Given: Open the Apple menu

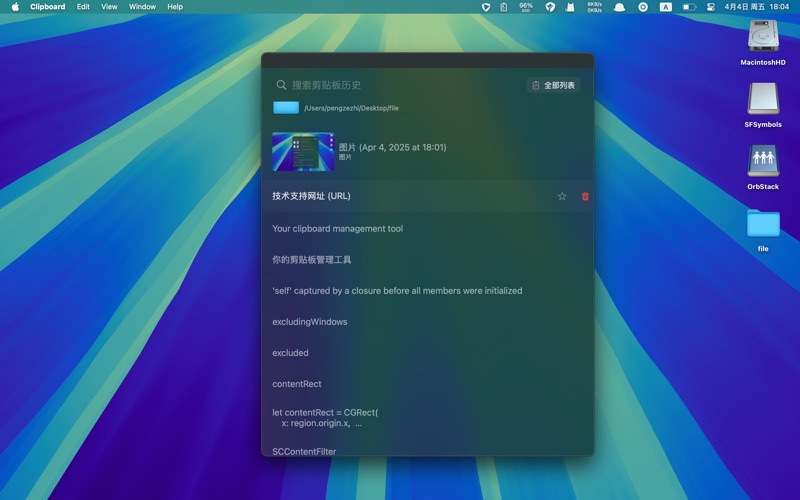Looking at the screenshot, I should 15,7.
